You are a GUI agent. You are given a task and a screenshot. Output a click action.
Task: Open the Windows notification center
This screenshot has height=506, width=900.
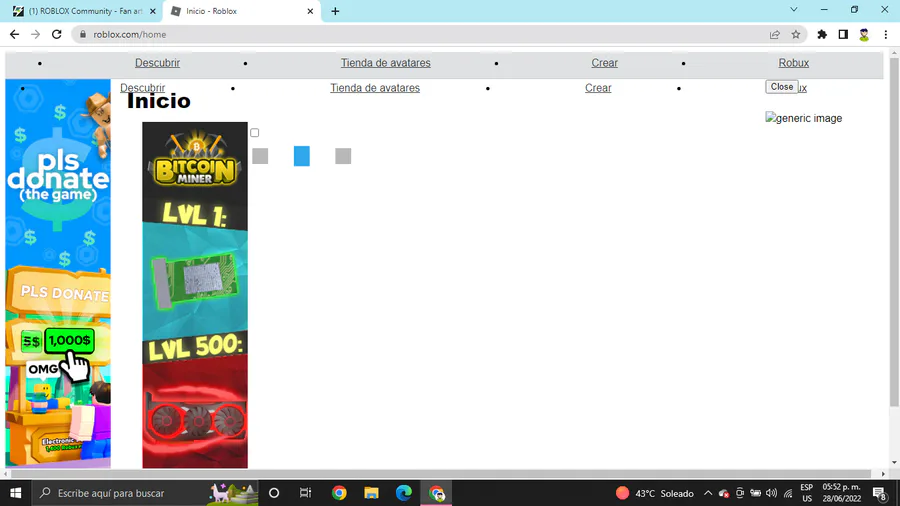pos(880,493)
